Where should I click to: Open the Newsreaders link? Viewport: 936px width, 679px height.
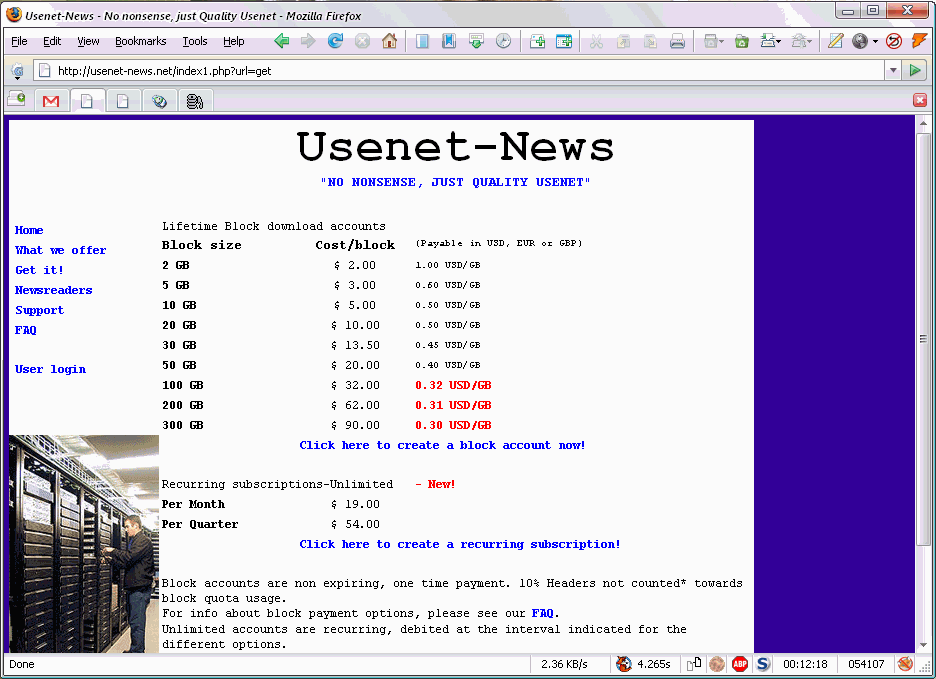point(54,290)
